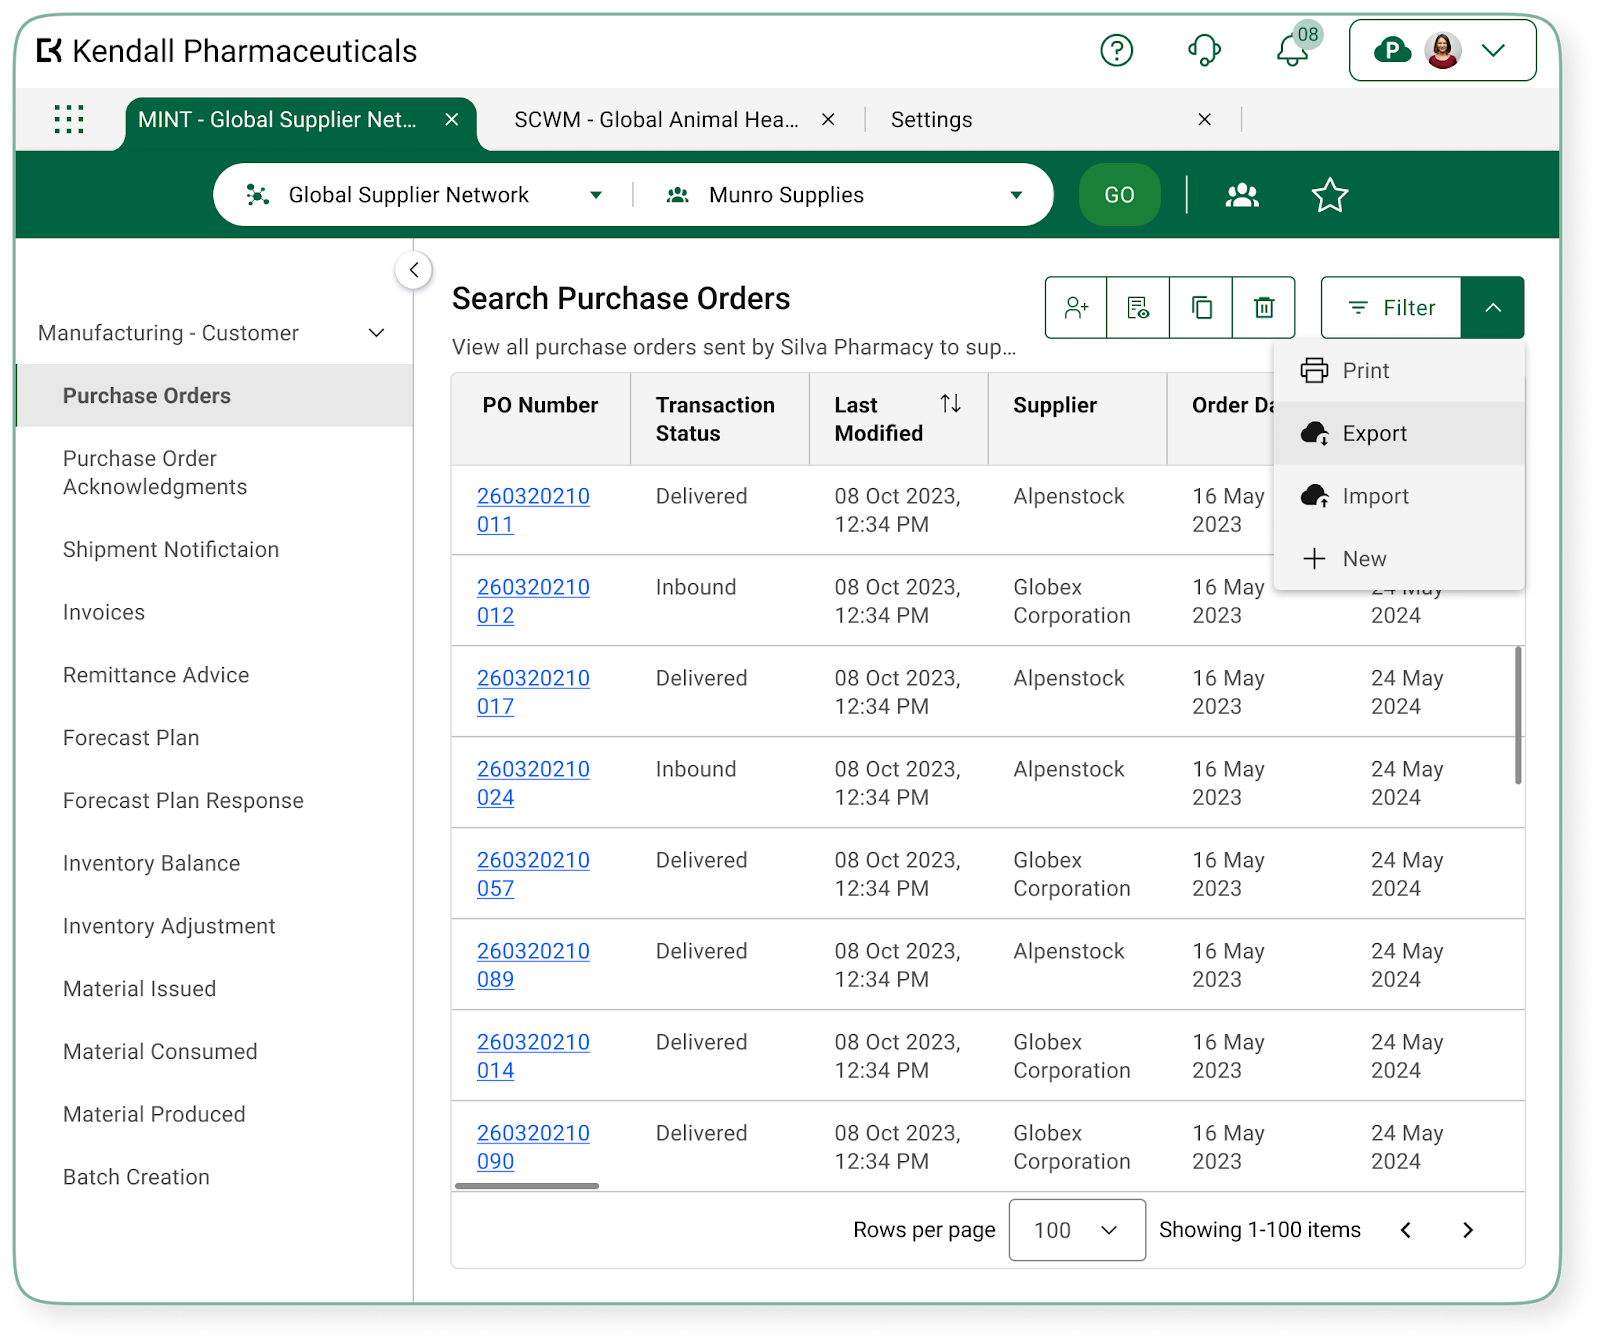Open PO link 260320210 017
1600x1343 pixels.
pos(533,692)
